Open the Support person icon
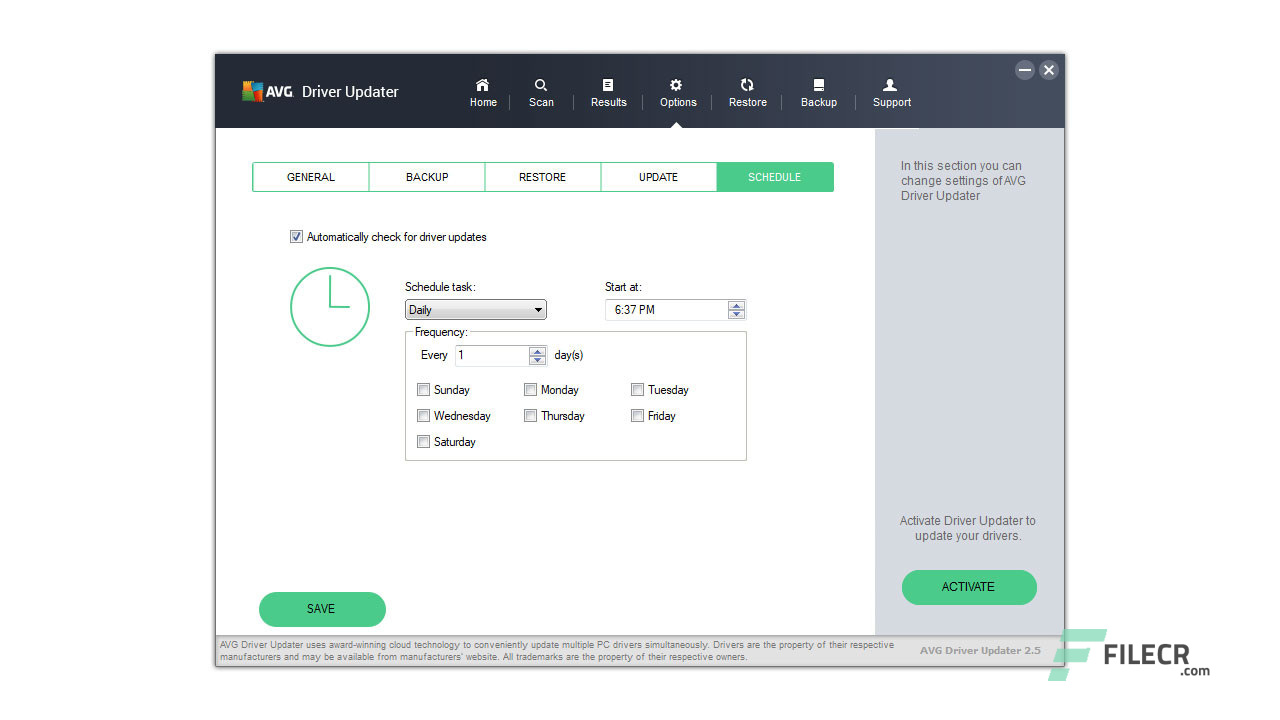1280x720 pixels. click(x=891, y=85)
